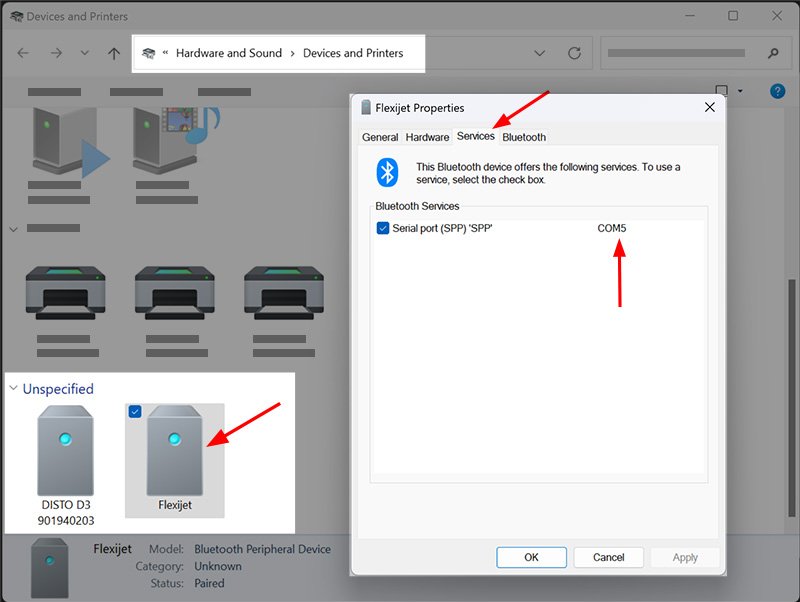Screen dimensions: 800x602
Task: Select the middle printer icon
Action: (x=174, y=292)
